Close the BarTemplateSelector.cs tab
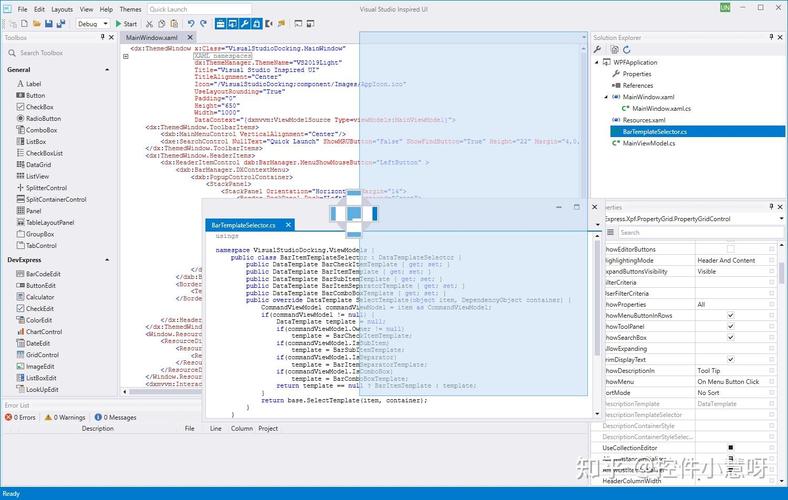Viewport: 788px width, 500px height. [x=288, y=225]
